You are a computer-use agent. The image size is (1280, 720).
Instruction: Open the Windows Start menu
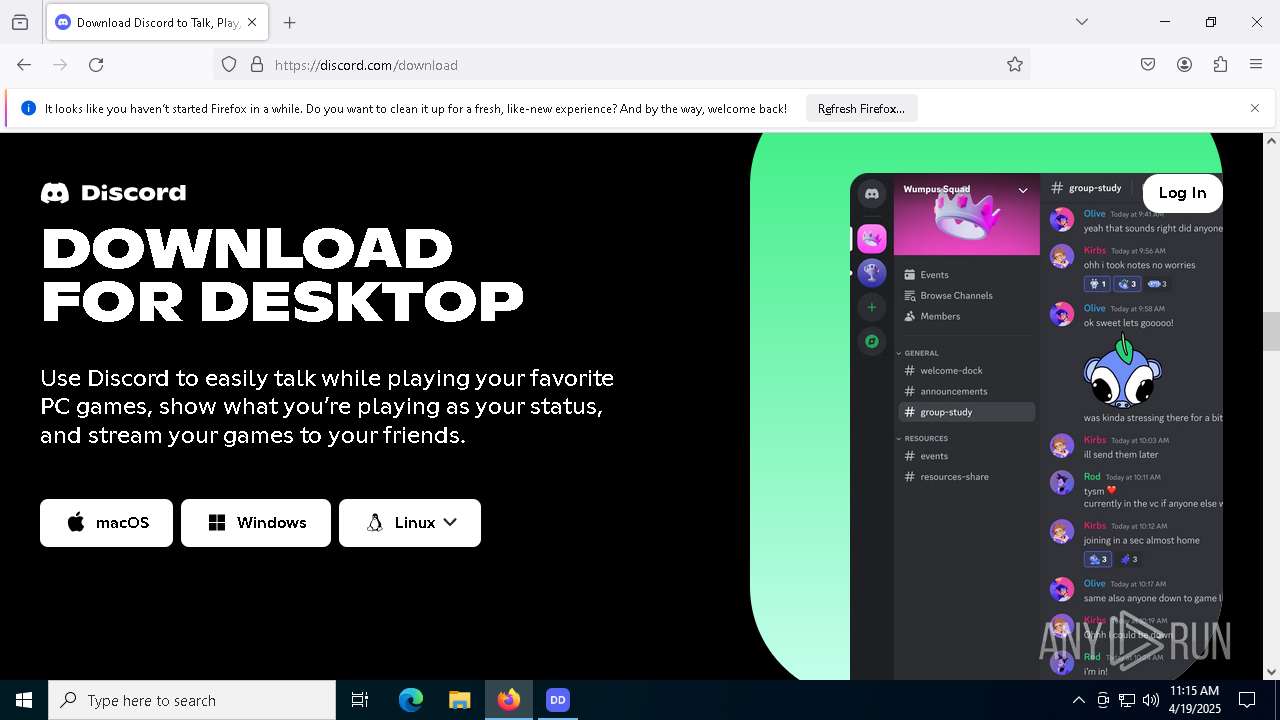24,700
